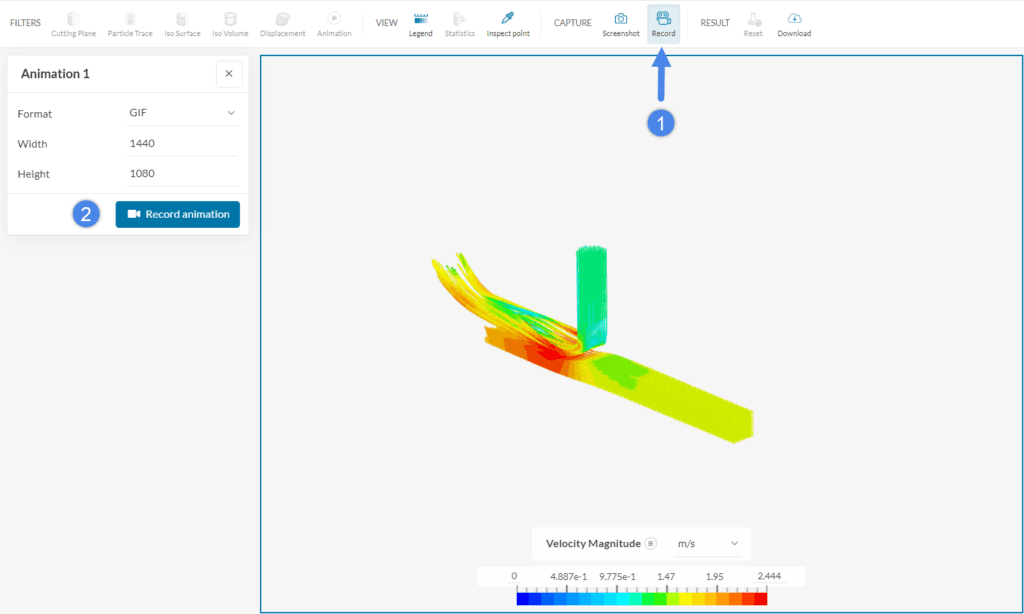Screen dimensions: 1024x614
Task: Select the Iso Volume filter
Action: [x=230, y=22]
